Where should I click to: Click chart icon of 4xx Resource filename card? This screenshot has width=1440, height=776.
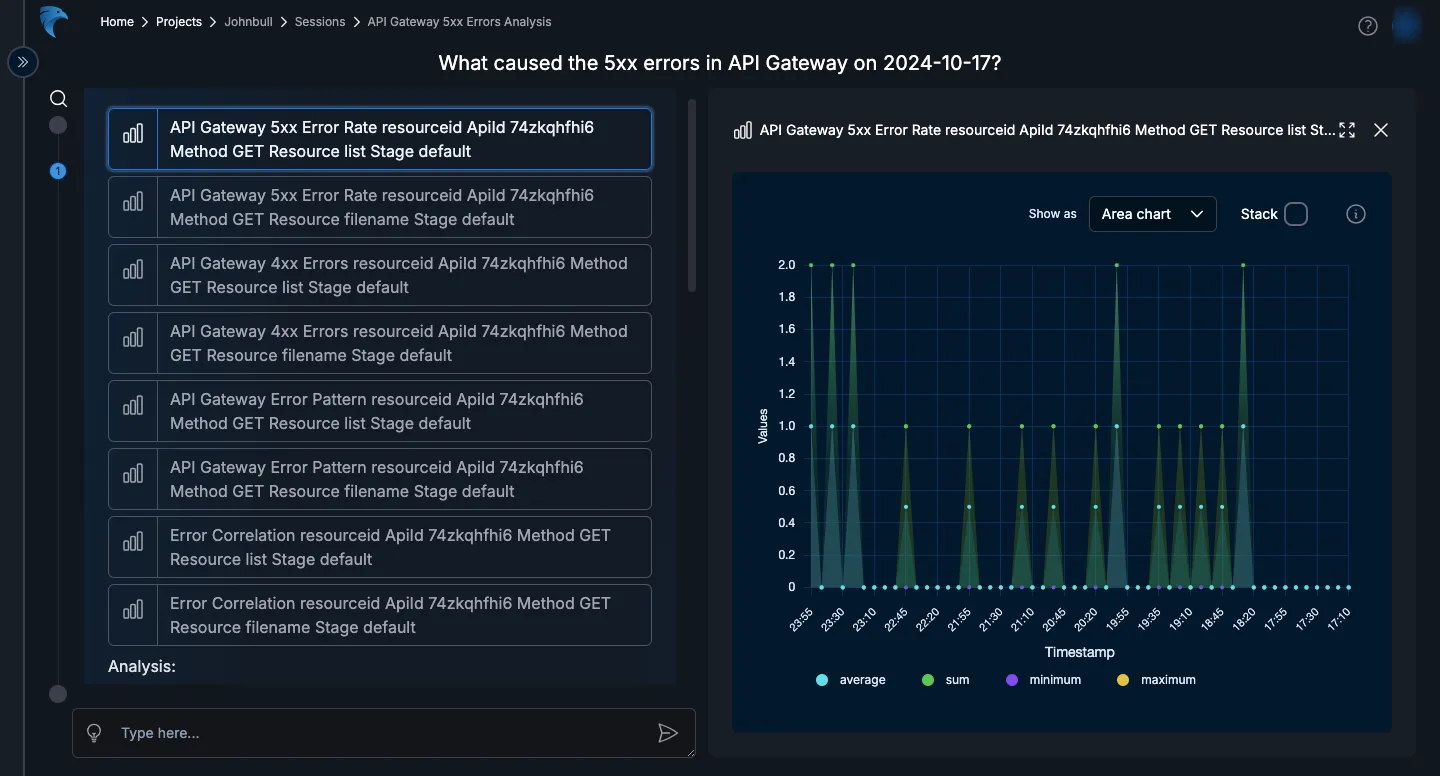coord(133,338)
